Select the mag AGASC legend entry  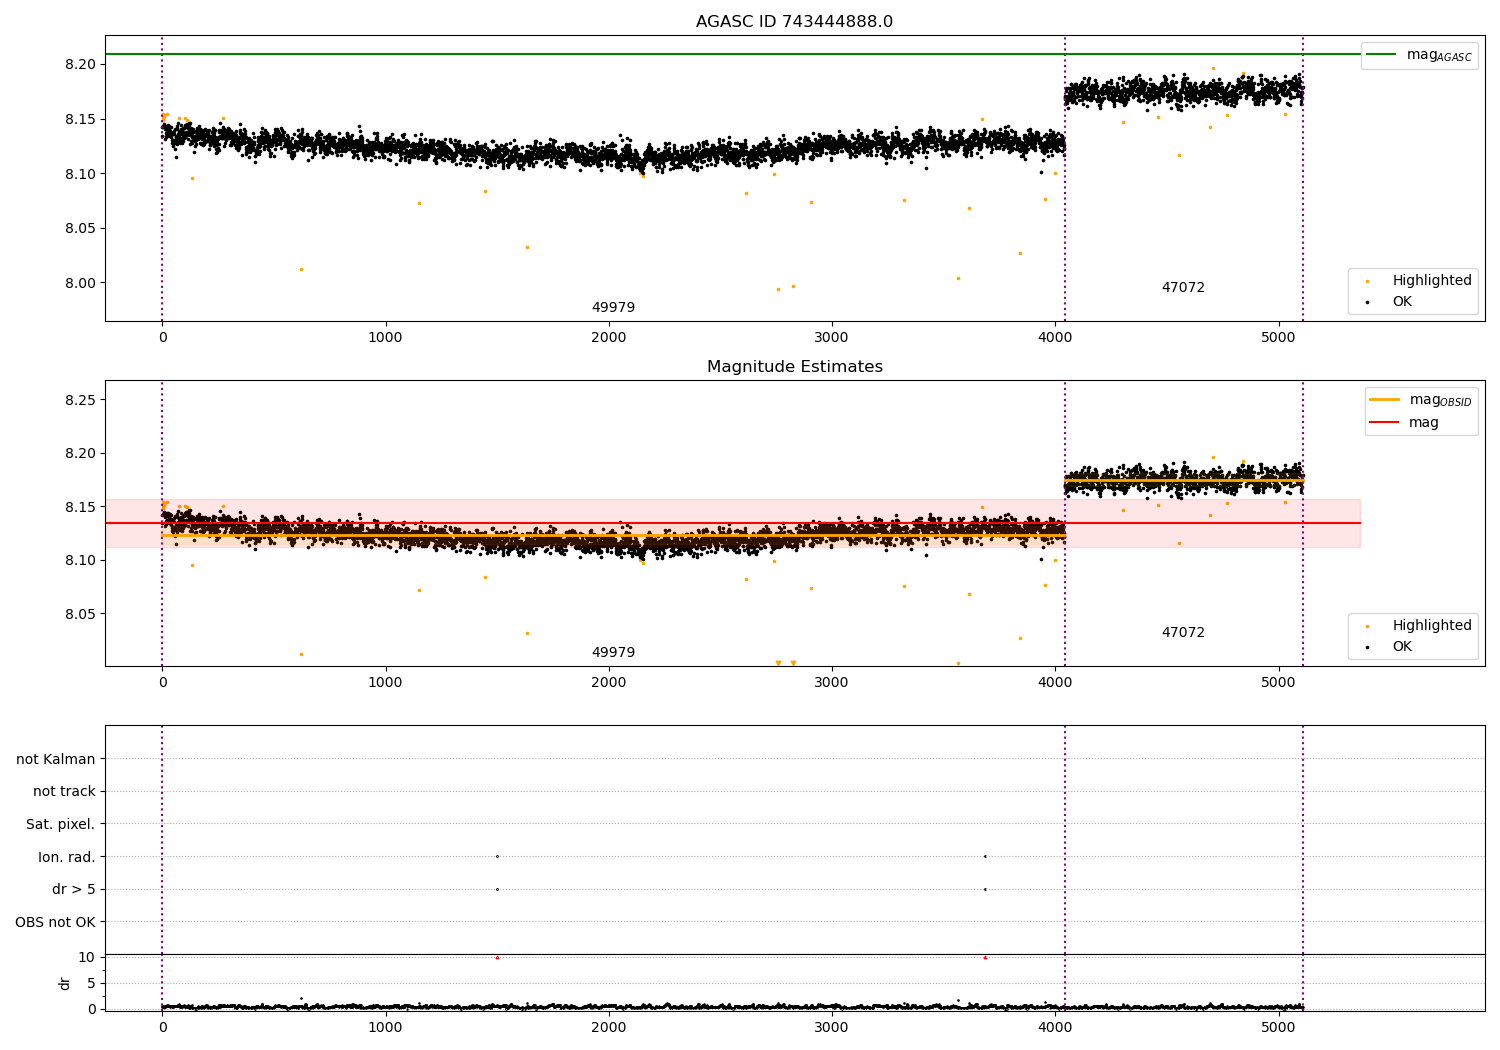[1419, 55]
